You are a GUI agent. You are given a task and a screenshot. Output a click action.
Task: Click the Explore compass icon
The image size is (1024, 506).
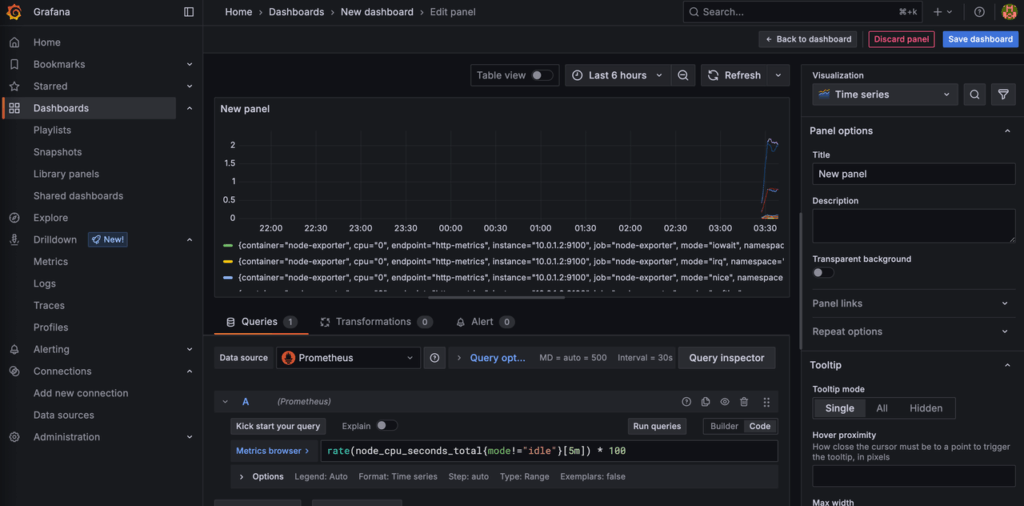(14, 217)
